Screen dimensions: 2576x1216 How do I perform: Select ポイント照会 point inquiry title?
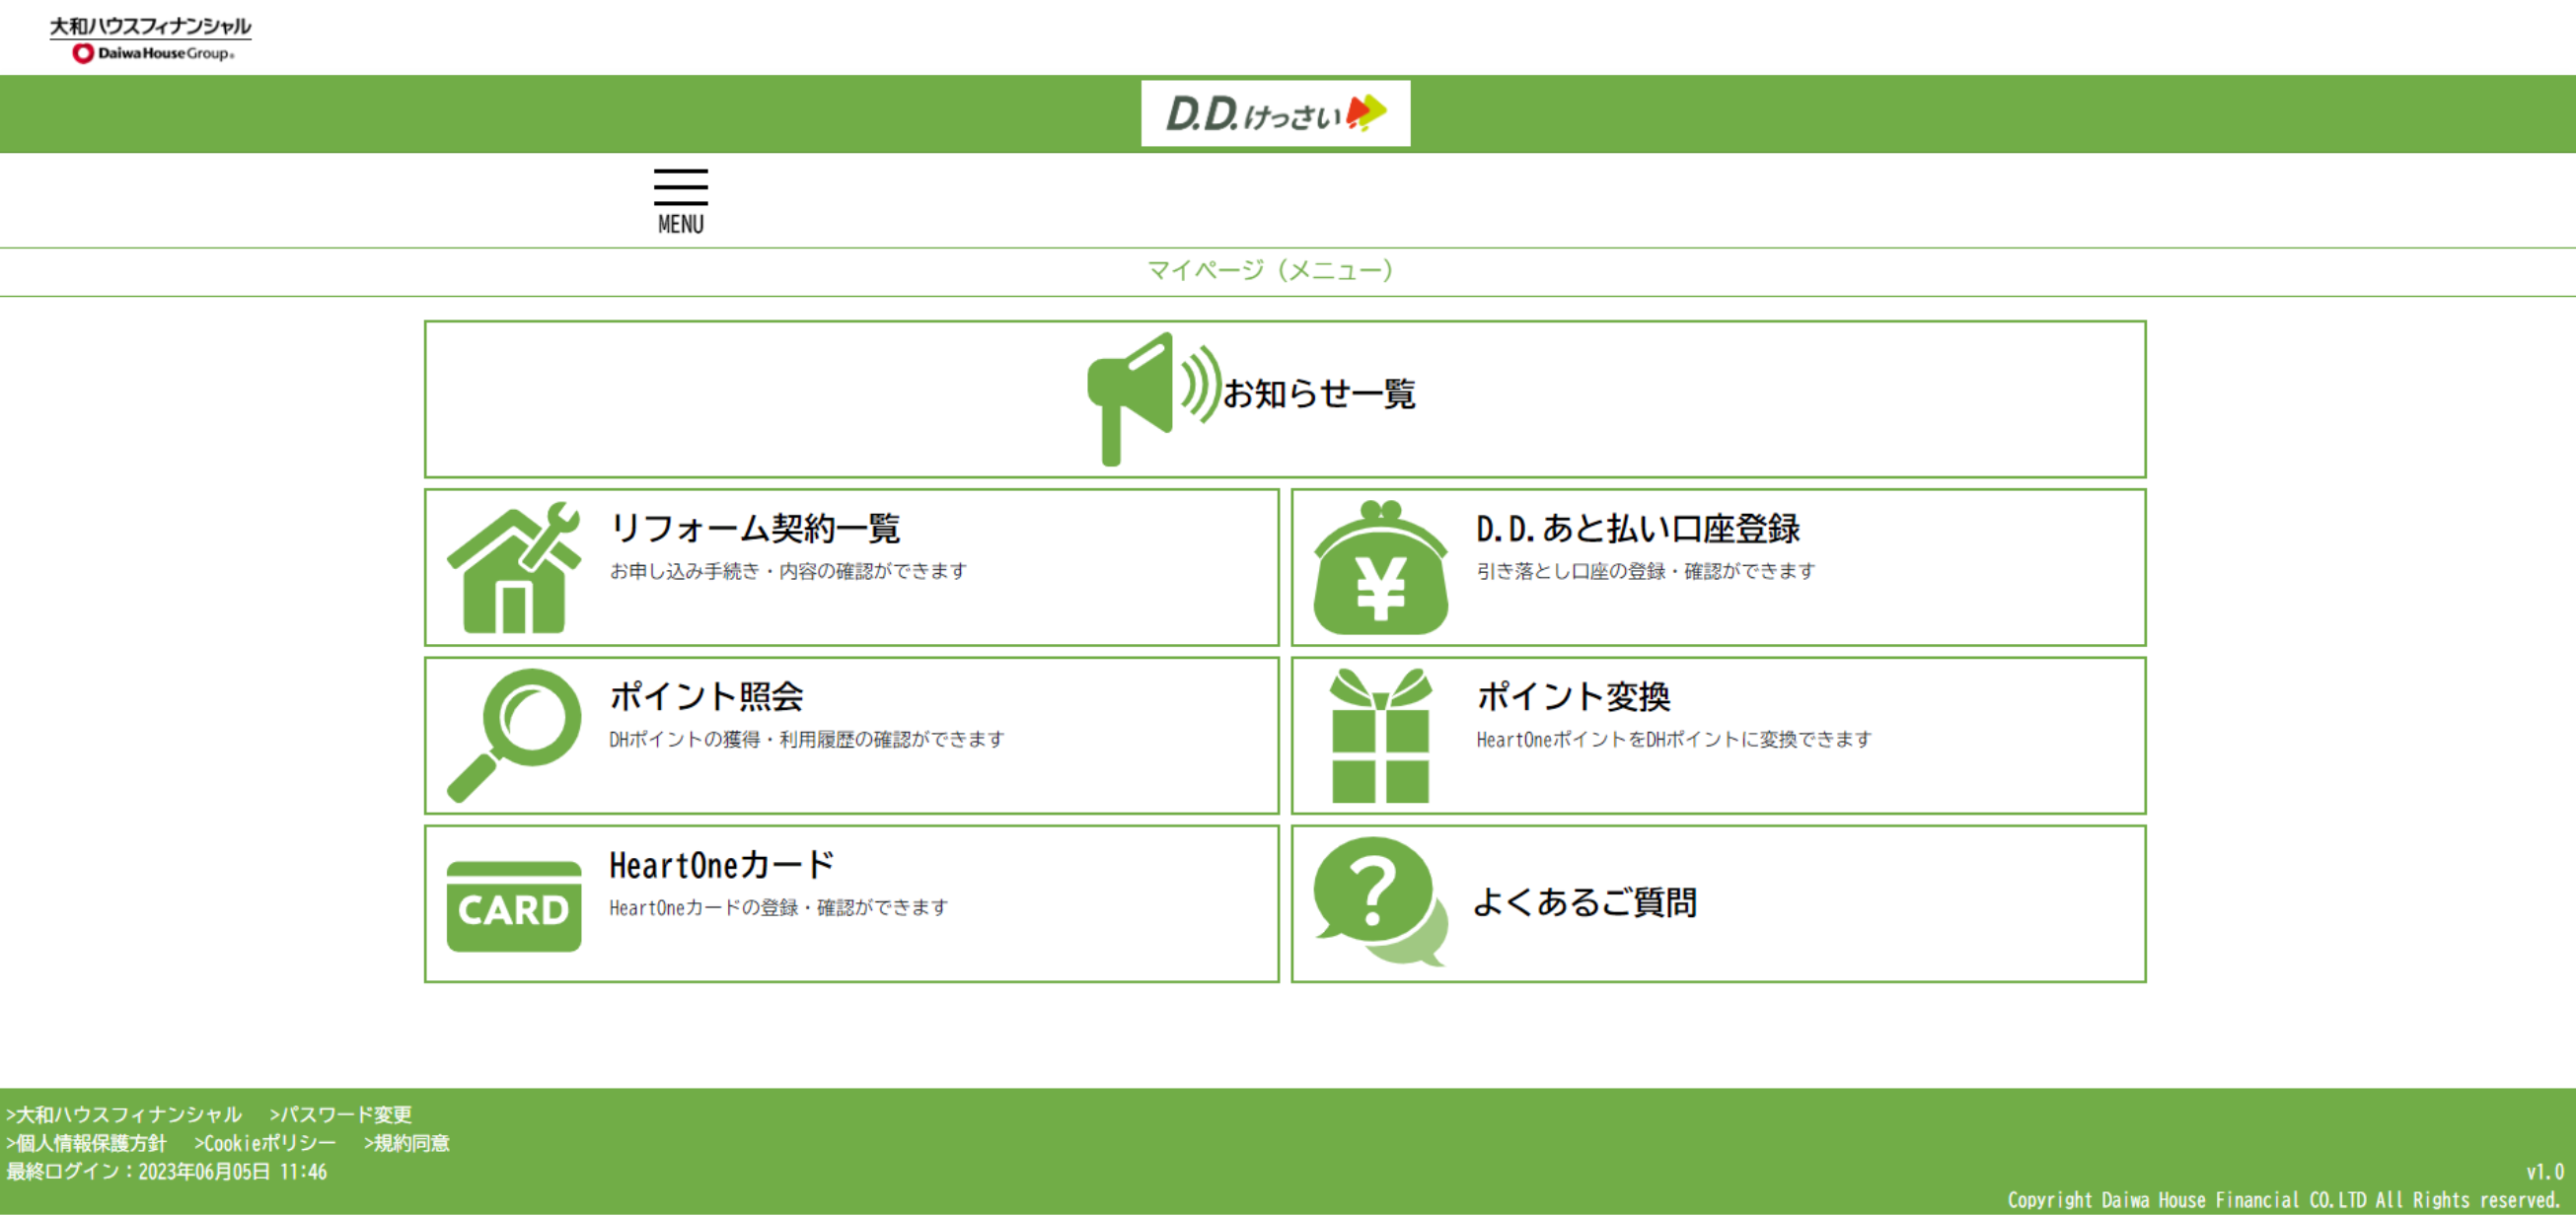(x=706, y=696)
